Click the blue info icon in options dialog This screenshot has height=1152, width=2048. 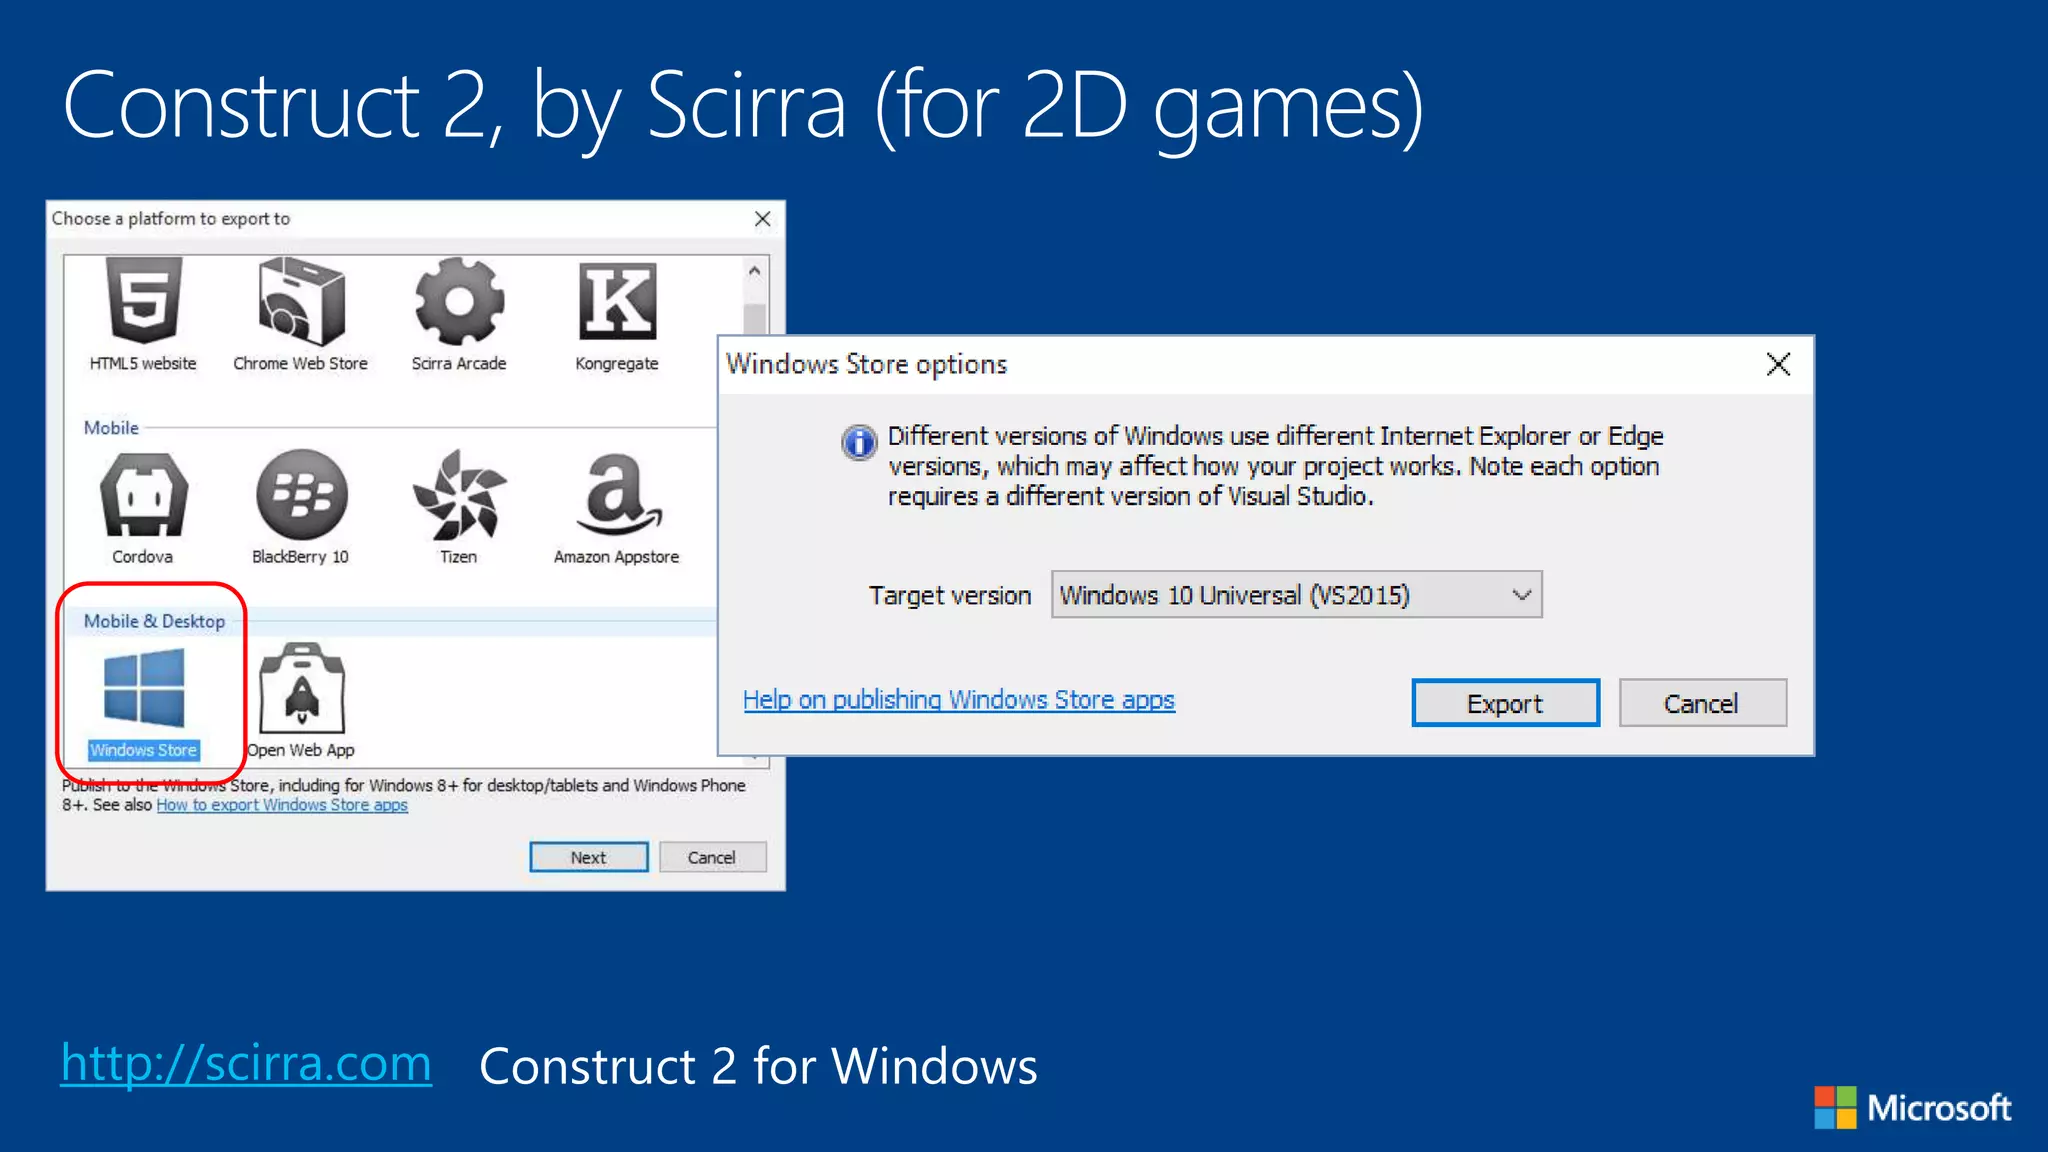[859, 441]
